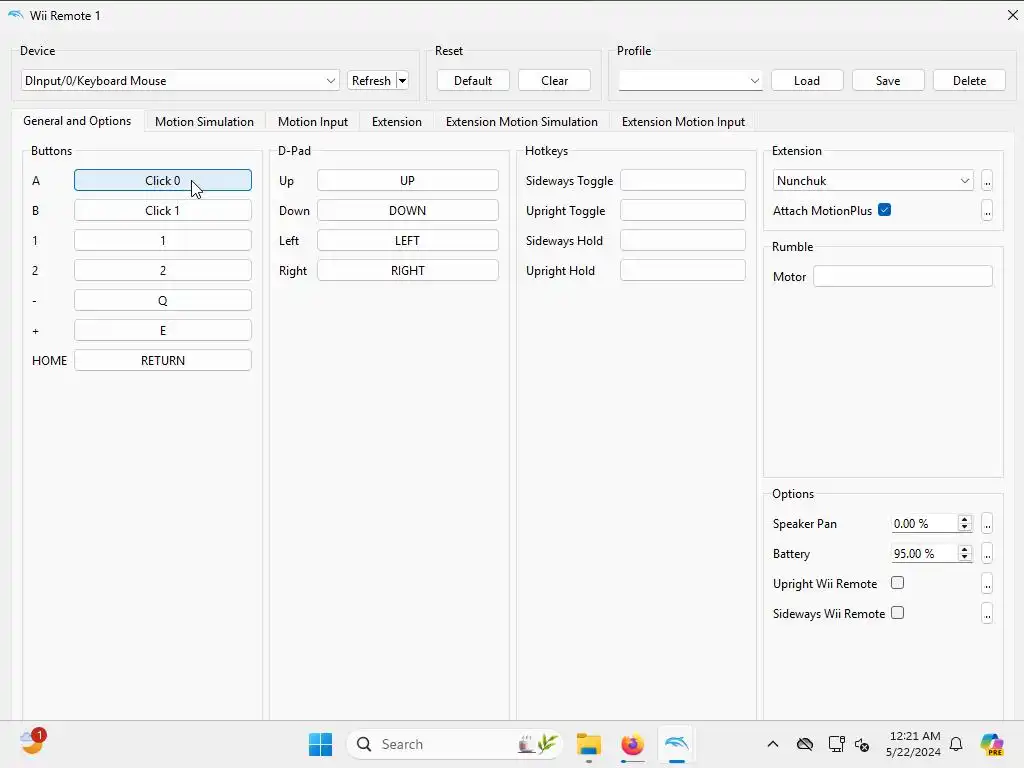Image resolution: width=1024 pixels, height=768 pixels.
Task: Open advanced settings for Battery
Action: coord(987,553)
